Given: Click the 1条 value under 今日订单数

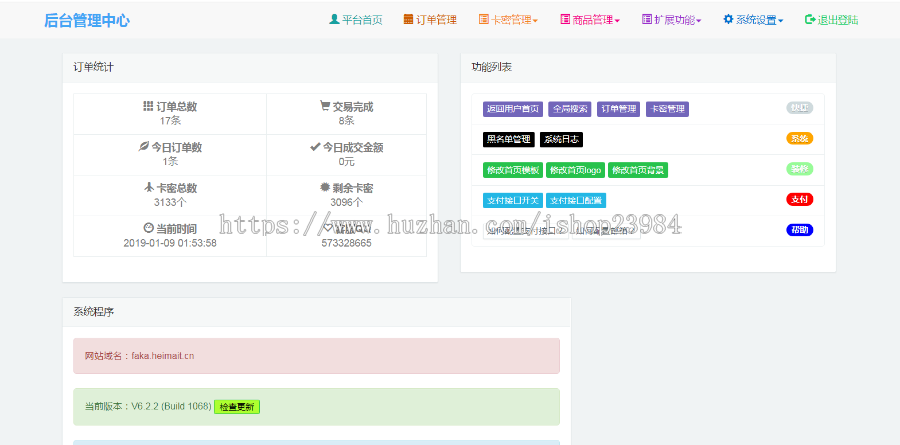Looking at the screenshot, I should [170, 161].
